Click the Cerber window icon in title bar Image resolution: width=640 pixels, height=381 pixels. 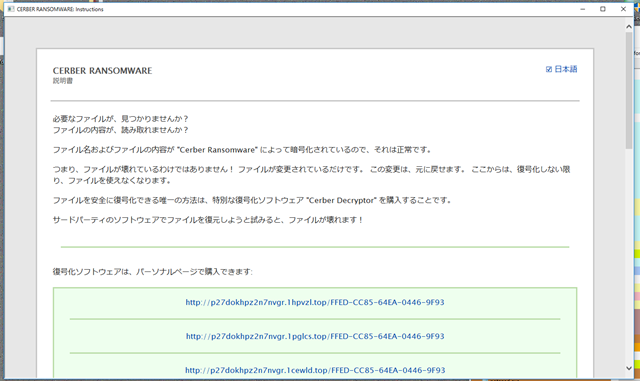point(11,9)
